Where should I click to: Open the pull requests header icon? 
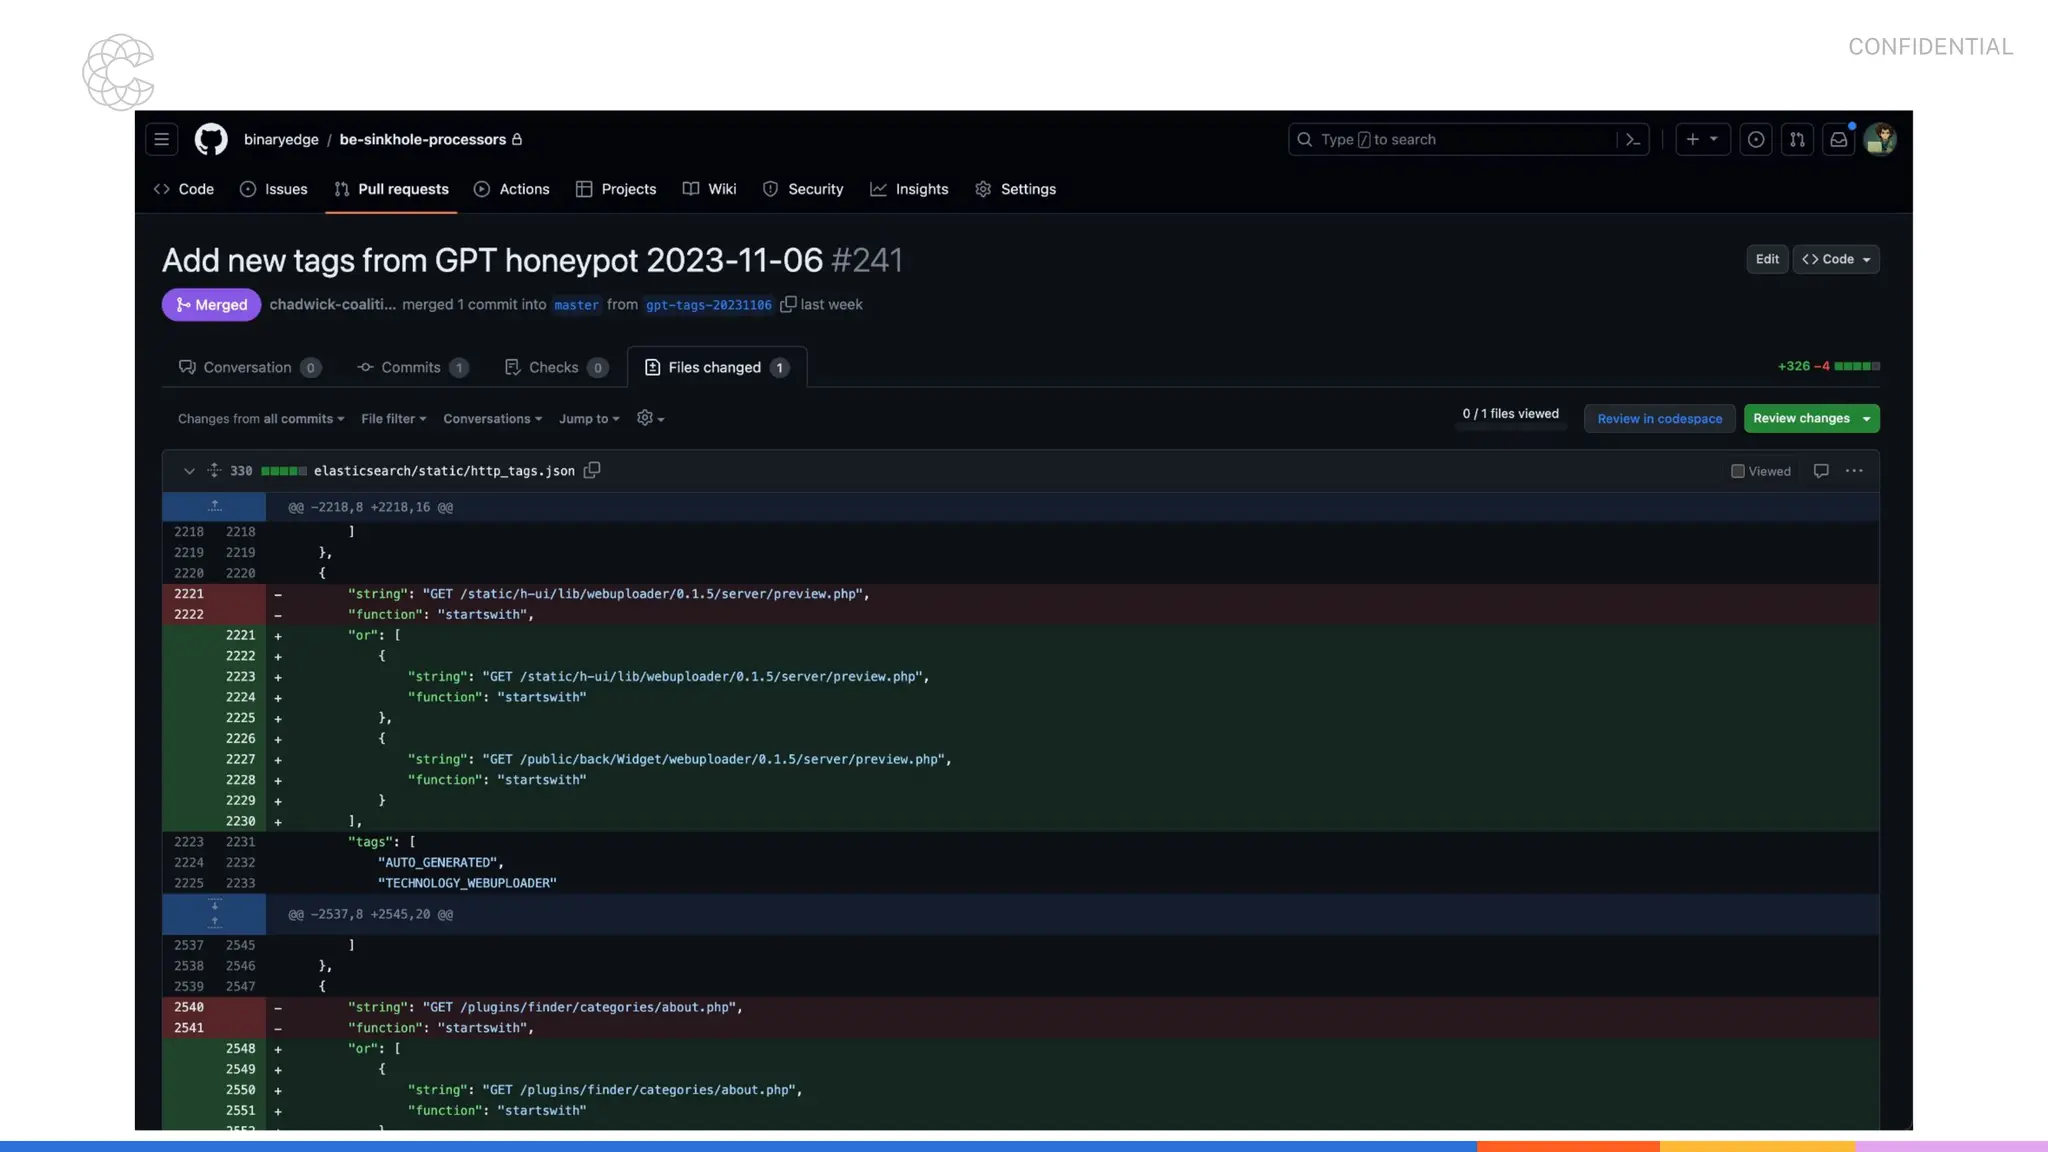1797,139
